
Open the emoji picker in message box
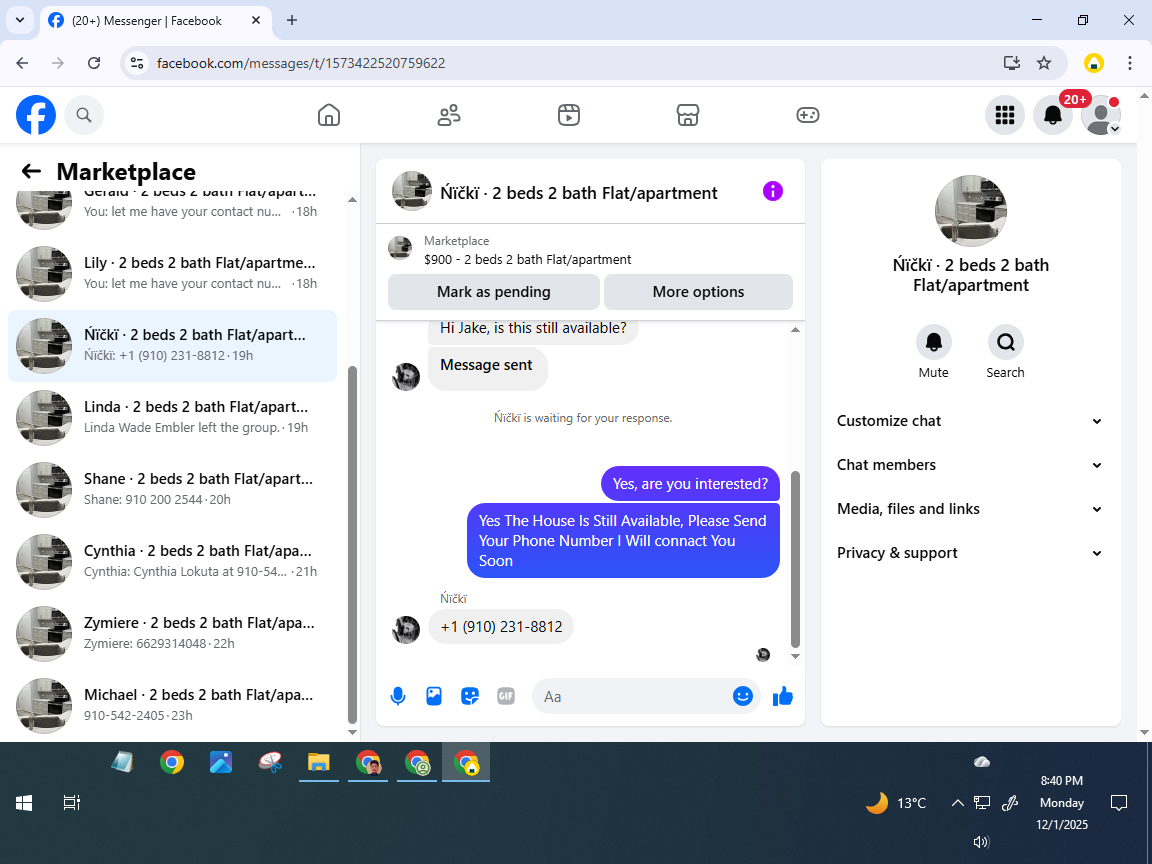pyautogui.click(x=743, y=696)
